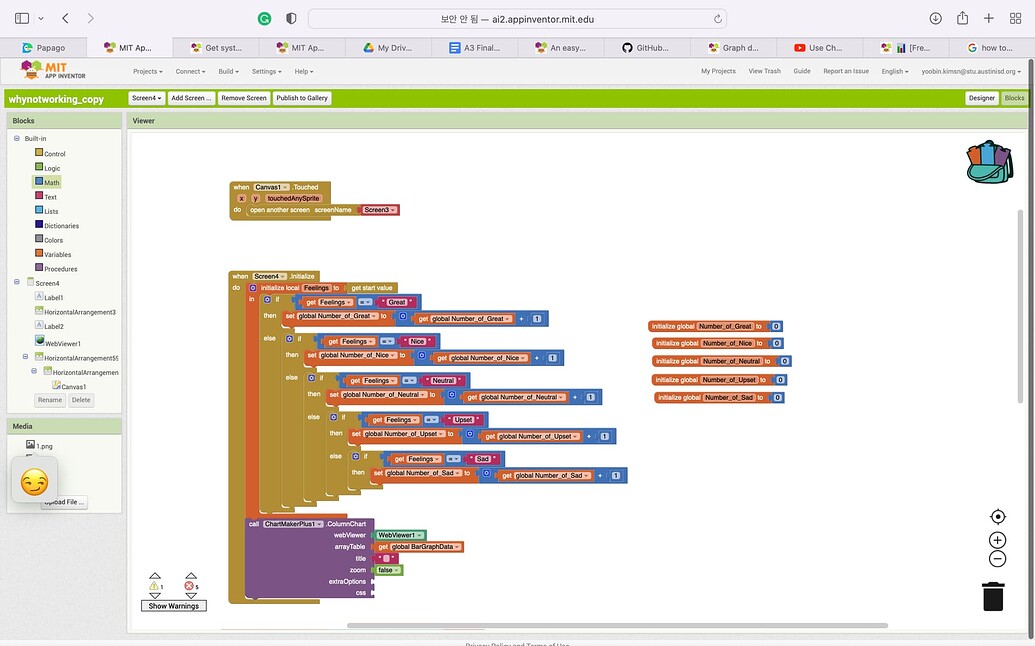The width and height of the screenshot is (1035, 646).
Task: Click the zoom-out icon in the blocks viewer
Action: point(997,559)
